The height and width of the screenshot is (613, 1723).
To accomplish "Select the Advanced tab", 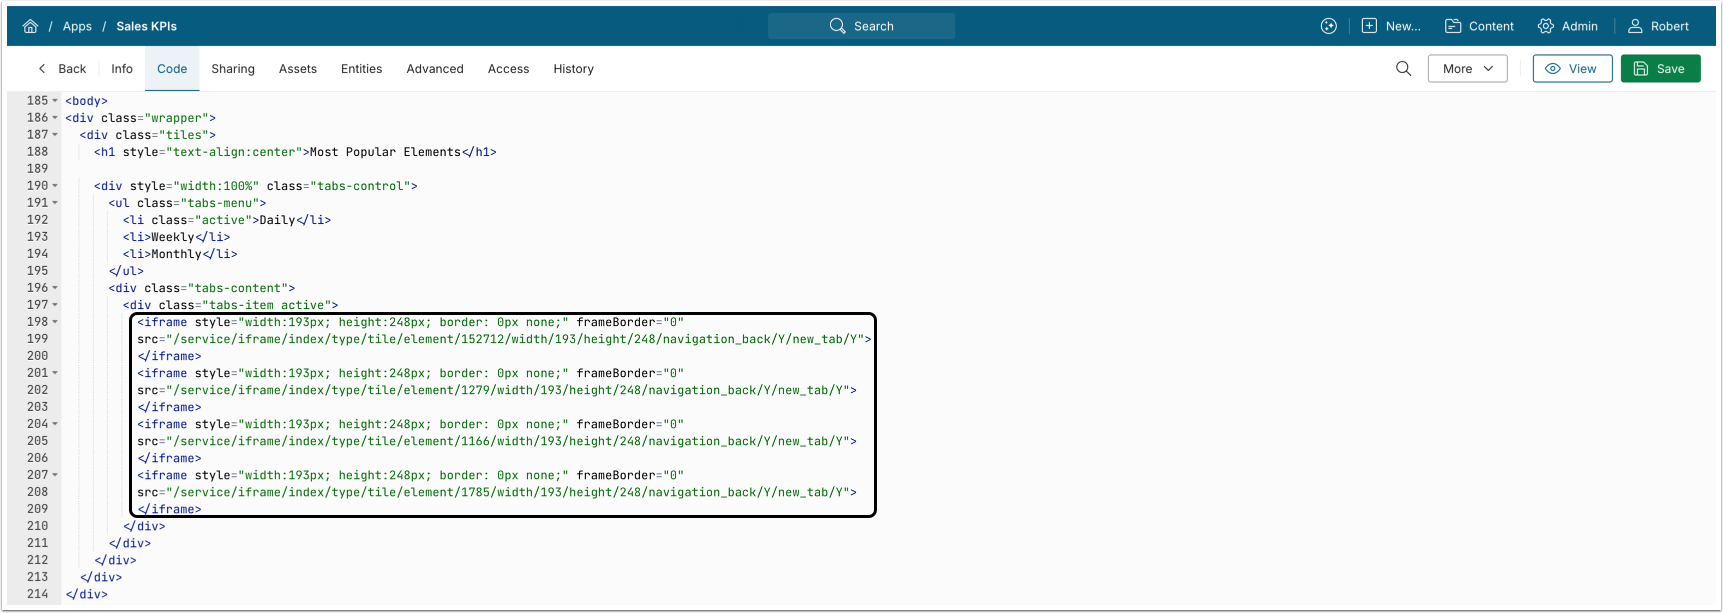I will click(x=434, y=69).
